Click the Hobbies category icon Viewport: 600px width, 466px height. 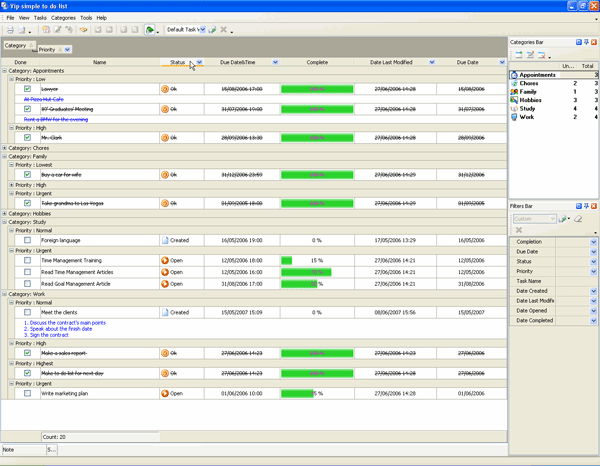pos(515,100)
